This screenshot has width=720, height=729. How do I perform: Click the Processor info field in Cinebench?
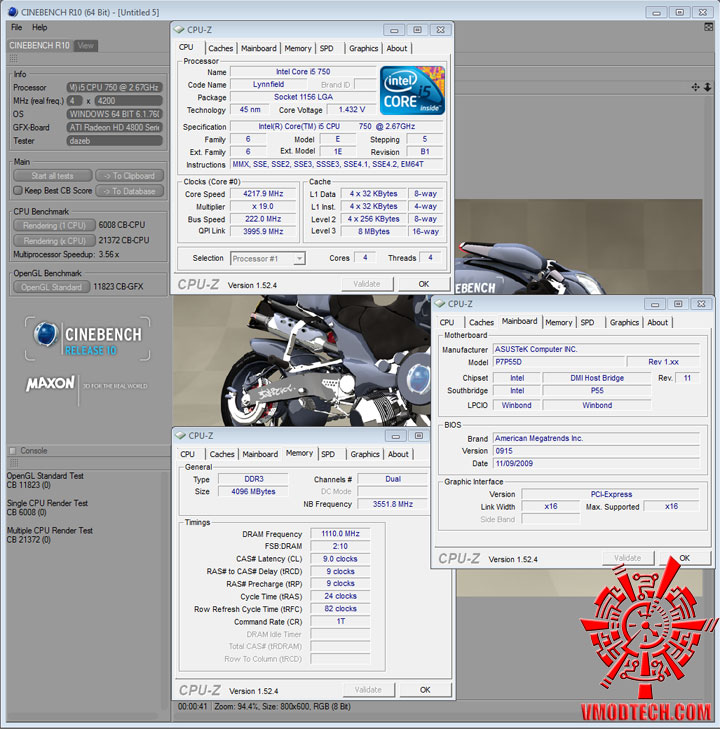point(115,87)
